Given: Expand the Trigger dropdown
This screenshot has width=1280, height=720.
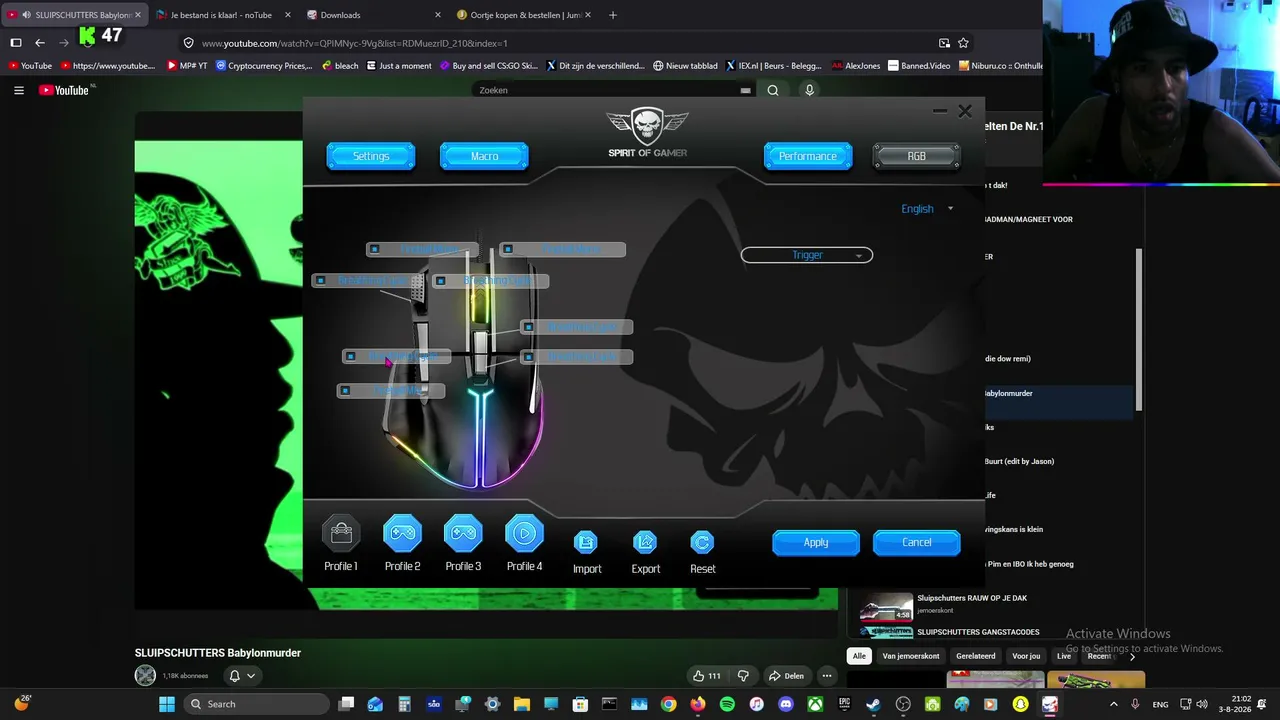Looking at the screenshot, I should click(x=807, y=255).
